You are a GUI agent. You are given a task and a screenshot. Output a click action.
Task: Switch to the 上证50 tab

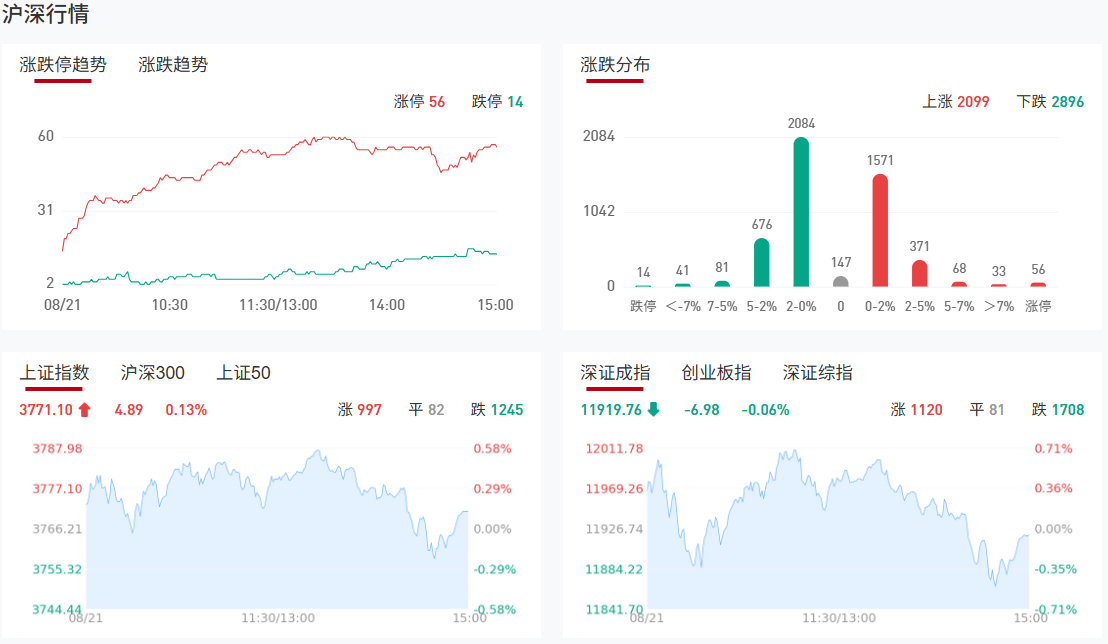click(243, 373)
